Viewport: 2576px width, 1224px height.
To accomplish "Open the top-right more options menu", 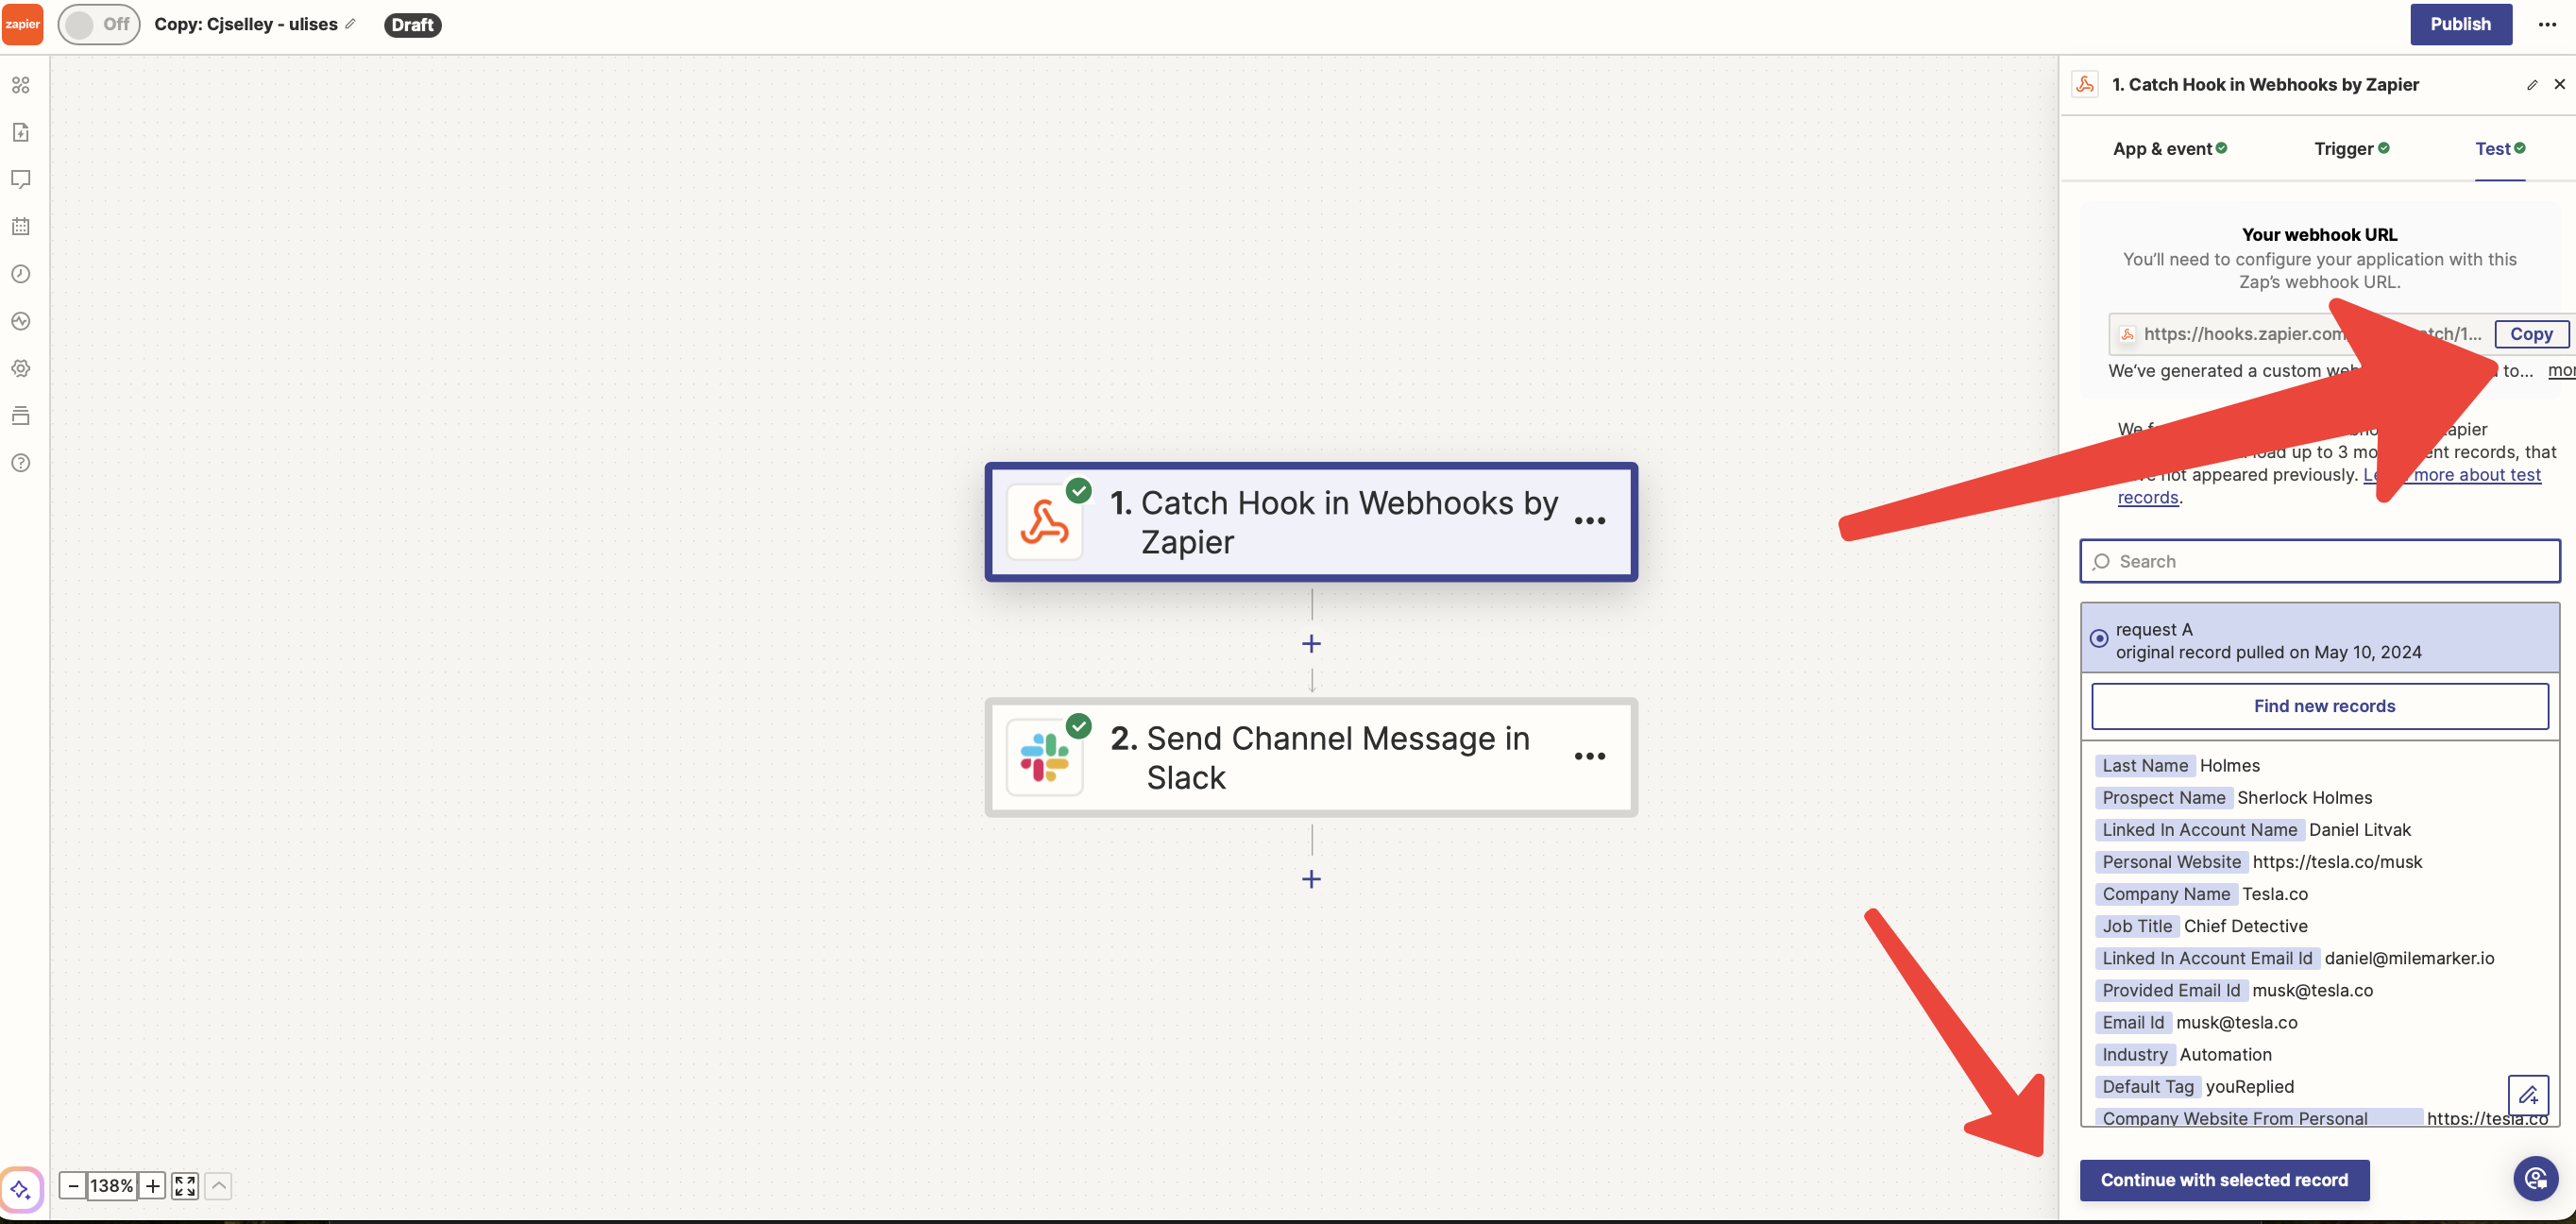I will pyautogui.click(x=2547, y=24).
